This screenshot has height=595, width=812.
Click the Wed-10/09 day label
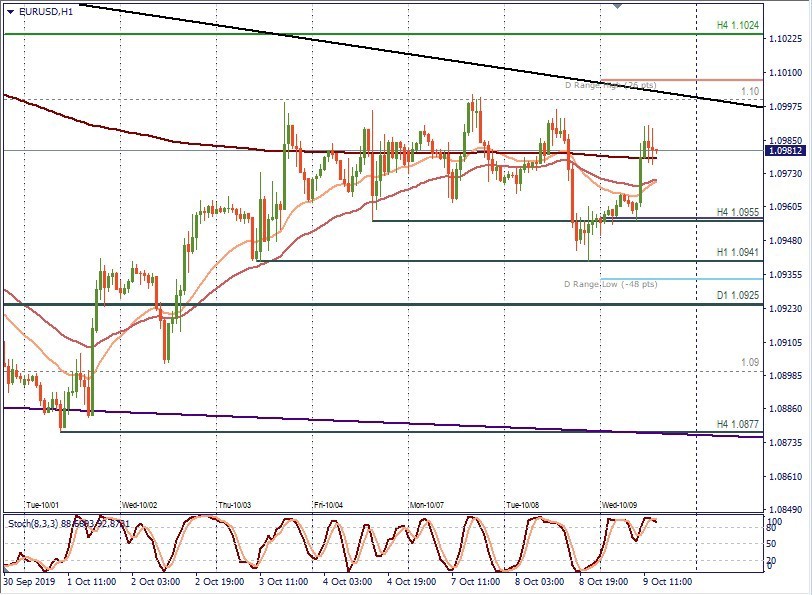pos(620,504)
